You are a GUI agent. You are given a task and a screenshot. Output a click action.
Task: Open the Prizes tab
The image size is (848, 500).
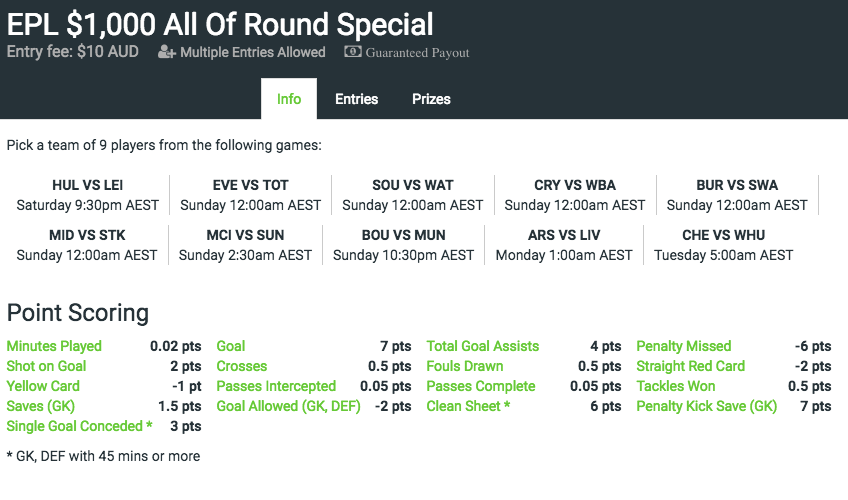pos(431,99)
